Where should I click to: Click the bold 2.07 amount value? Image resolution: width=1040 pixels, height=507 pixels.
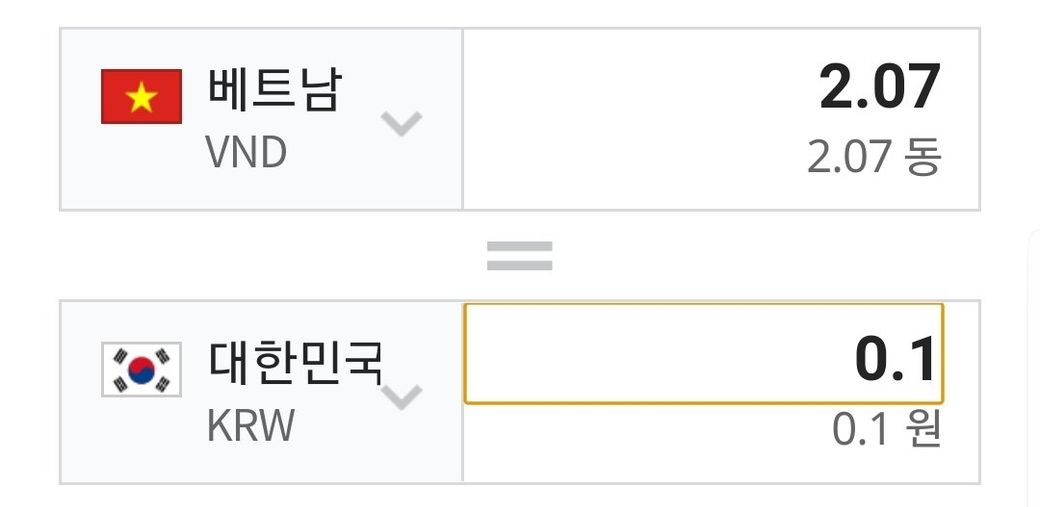[880, 87]
